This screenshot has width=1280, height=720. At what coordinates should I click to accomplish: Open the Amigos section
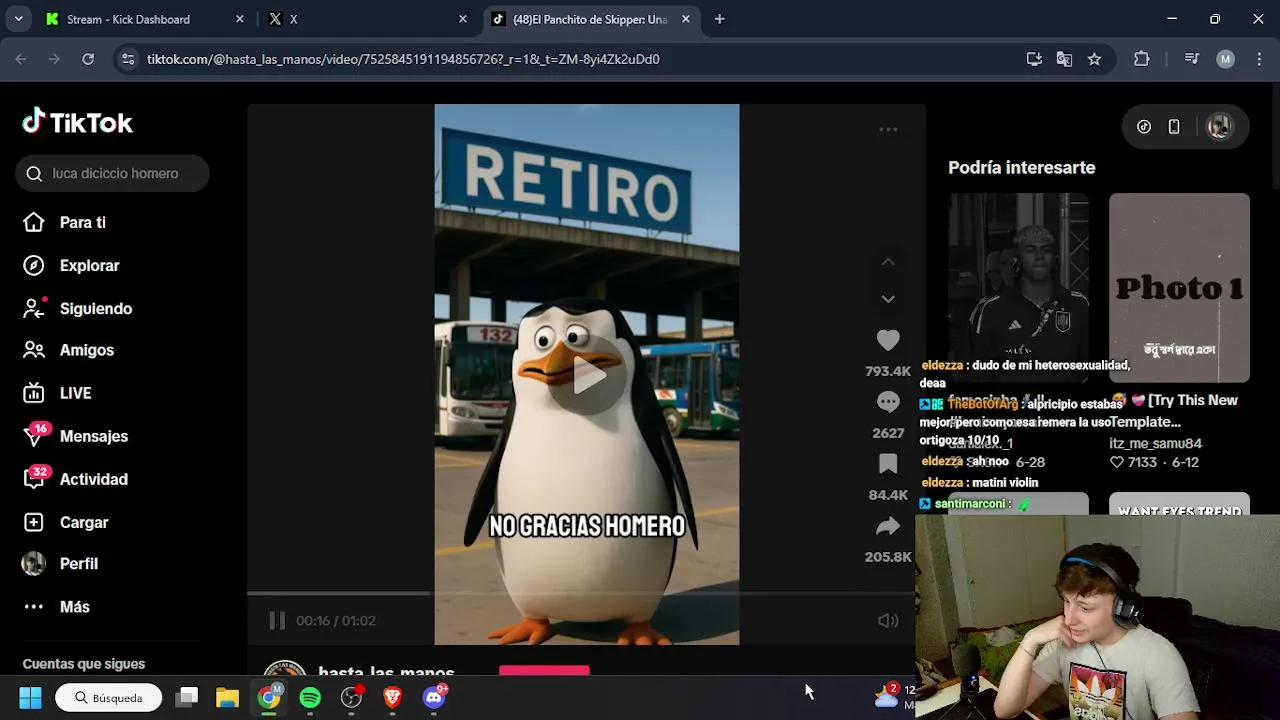click(x=68, y=350)
